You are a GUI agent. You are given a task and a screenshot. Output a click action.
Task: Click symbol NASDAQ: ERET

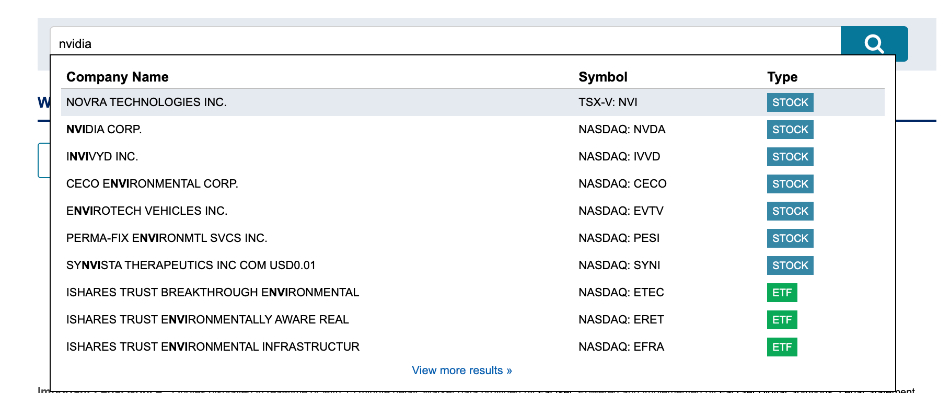point(621,320)
